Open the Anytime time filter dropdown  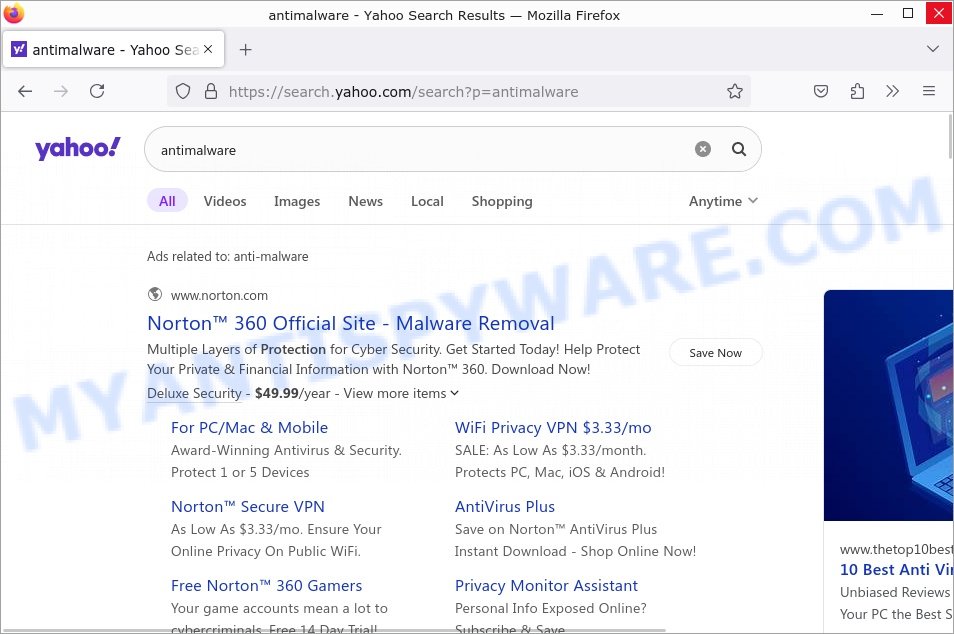723,201
